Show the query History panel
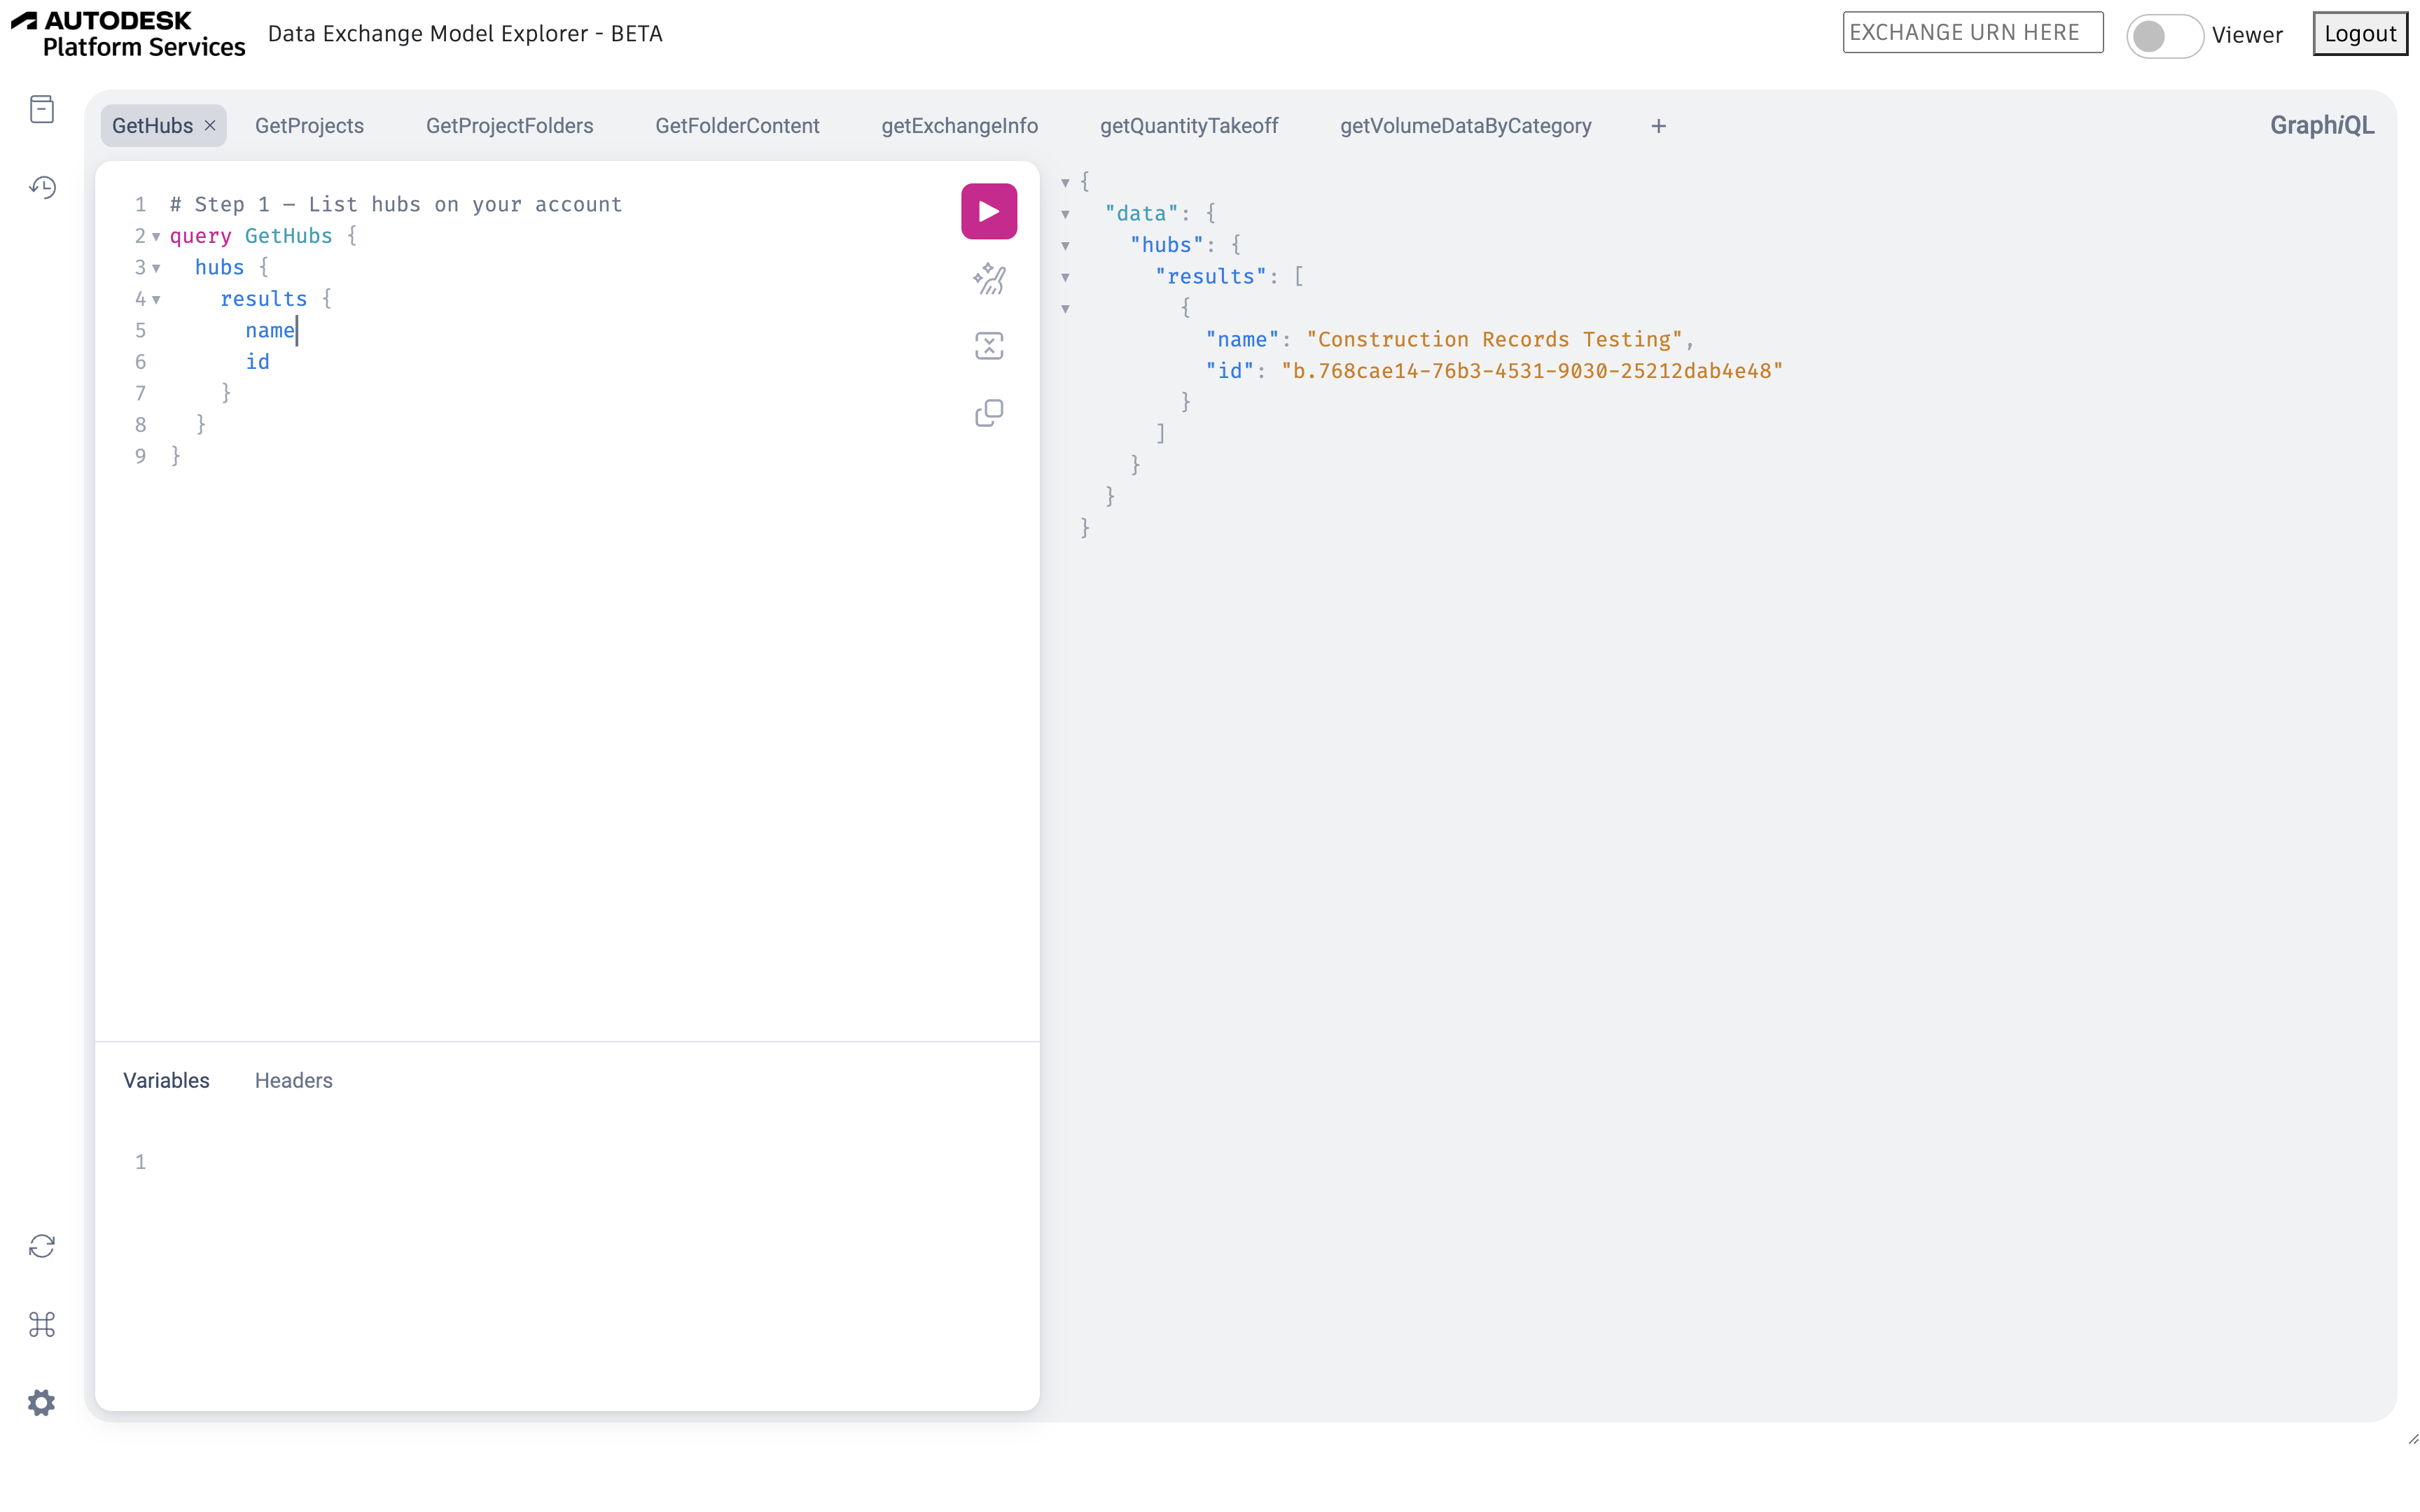Image resolution: width=2420 pixels, height=1512 pixels. (42, 187)
